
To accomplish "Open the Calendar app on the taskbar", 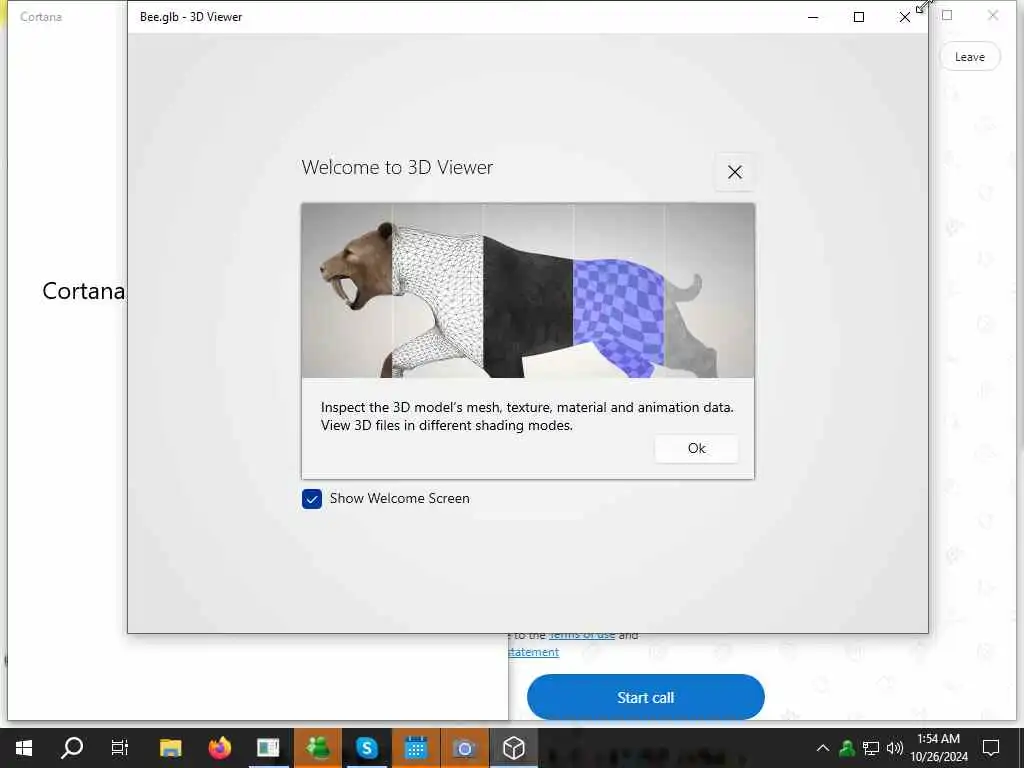I will 415,748.
